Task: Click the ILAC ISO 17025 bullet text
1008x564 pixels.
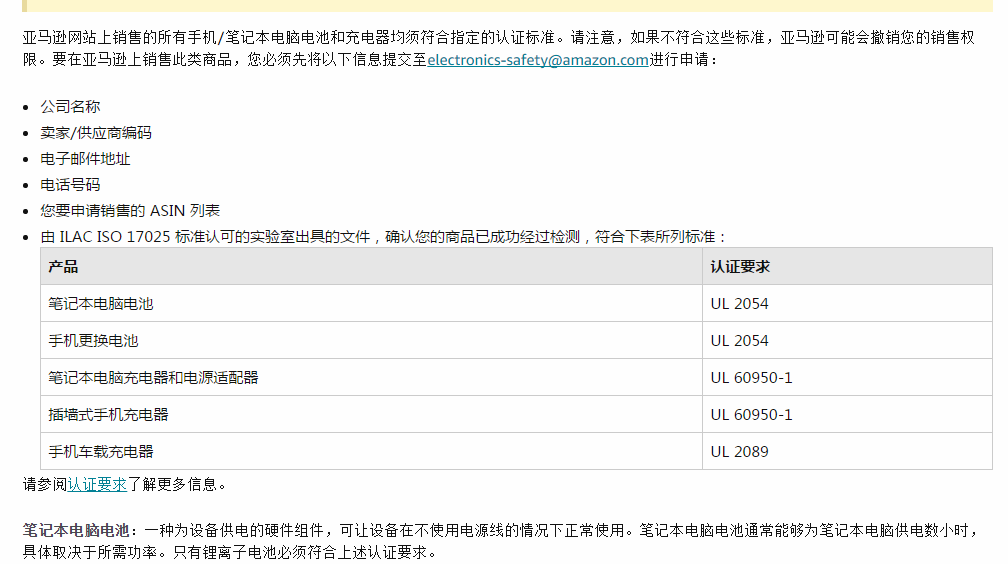Action: 383,237
